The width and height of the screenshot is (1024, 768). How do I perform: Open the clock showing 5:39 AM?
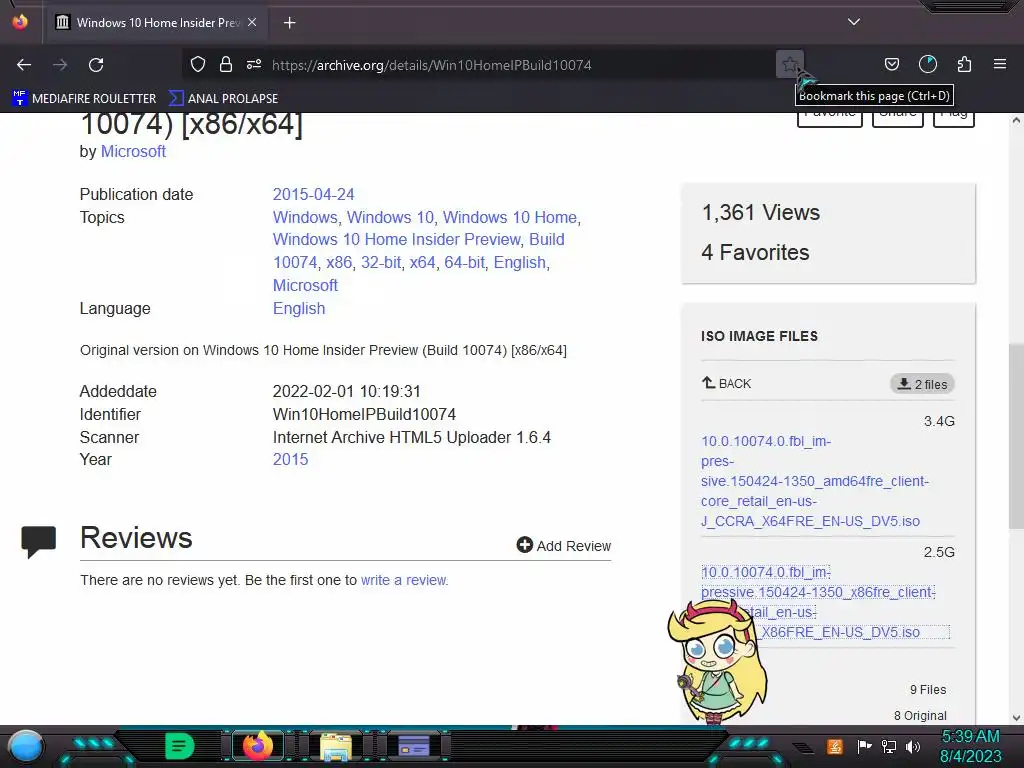click(x=970, y=746)
